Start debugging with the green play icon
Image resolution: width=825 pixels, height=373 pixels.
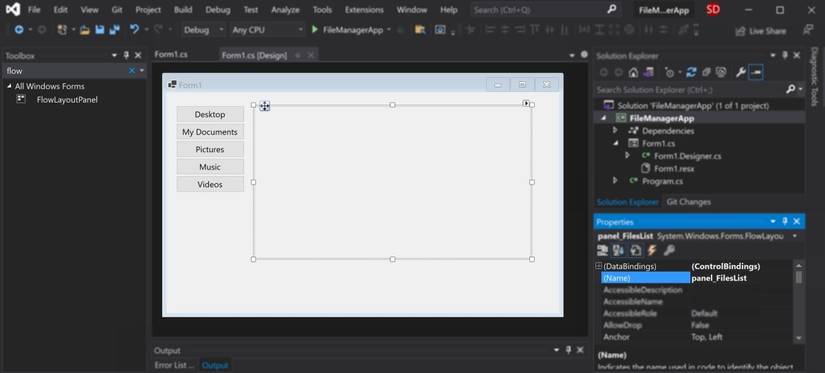(x=315, y=30)
